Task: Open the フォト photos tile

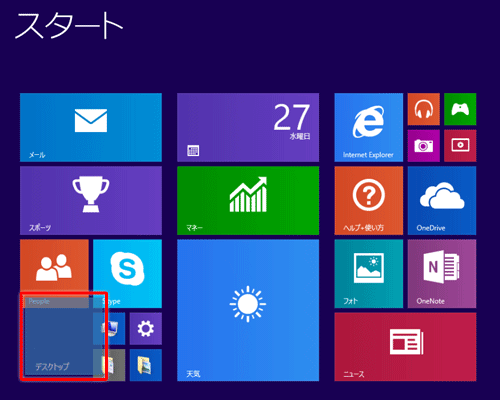Action: click(x=369, y=274)
